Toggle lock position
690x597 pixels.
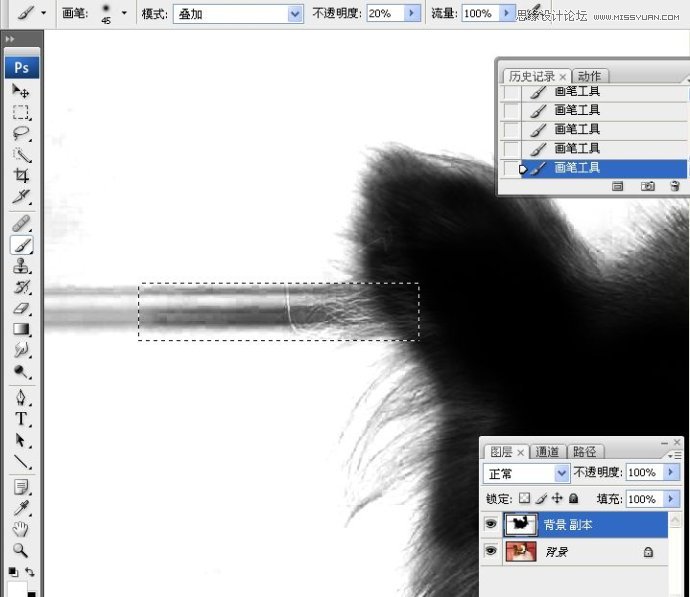557,498
